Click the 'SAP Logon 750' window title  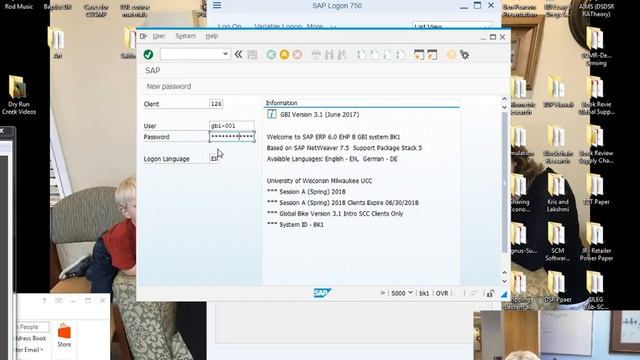click(x=337, y=6)
